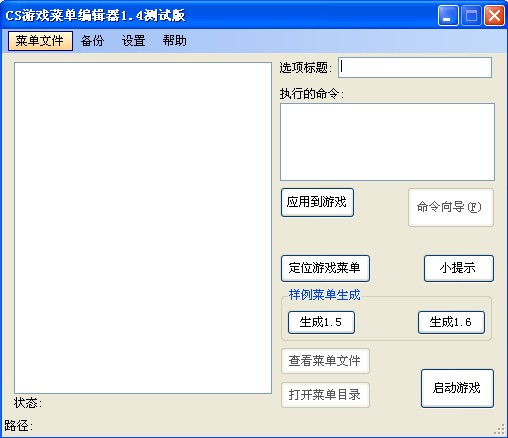The image size is (508, 438).
Task: Generate sample menu with 生成1.5
Action: point(321,322)
